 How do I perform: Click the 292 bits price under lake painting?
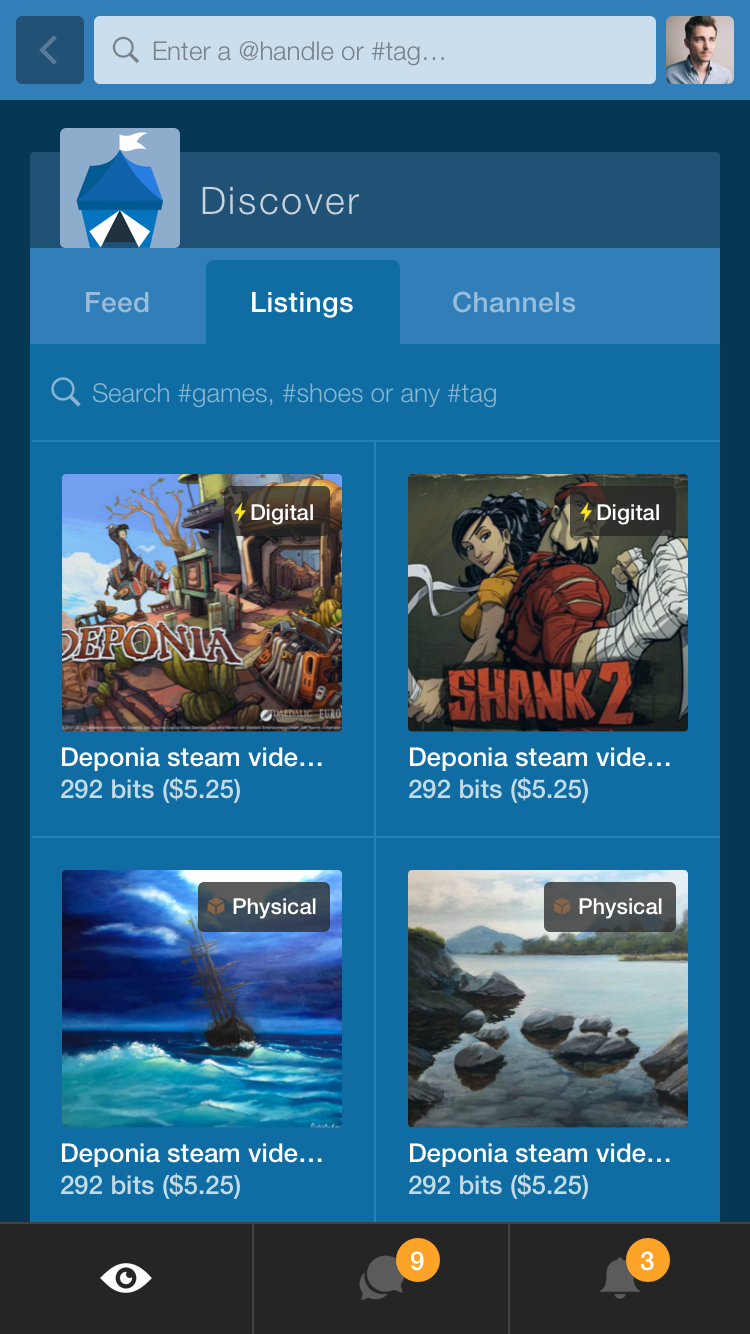499,1186
